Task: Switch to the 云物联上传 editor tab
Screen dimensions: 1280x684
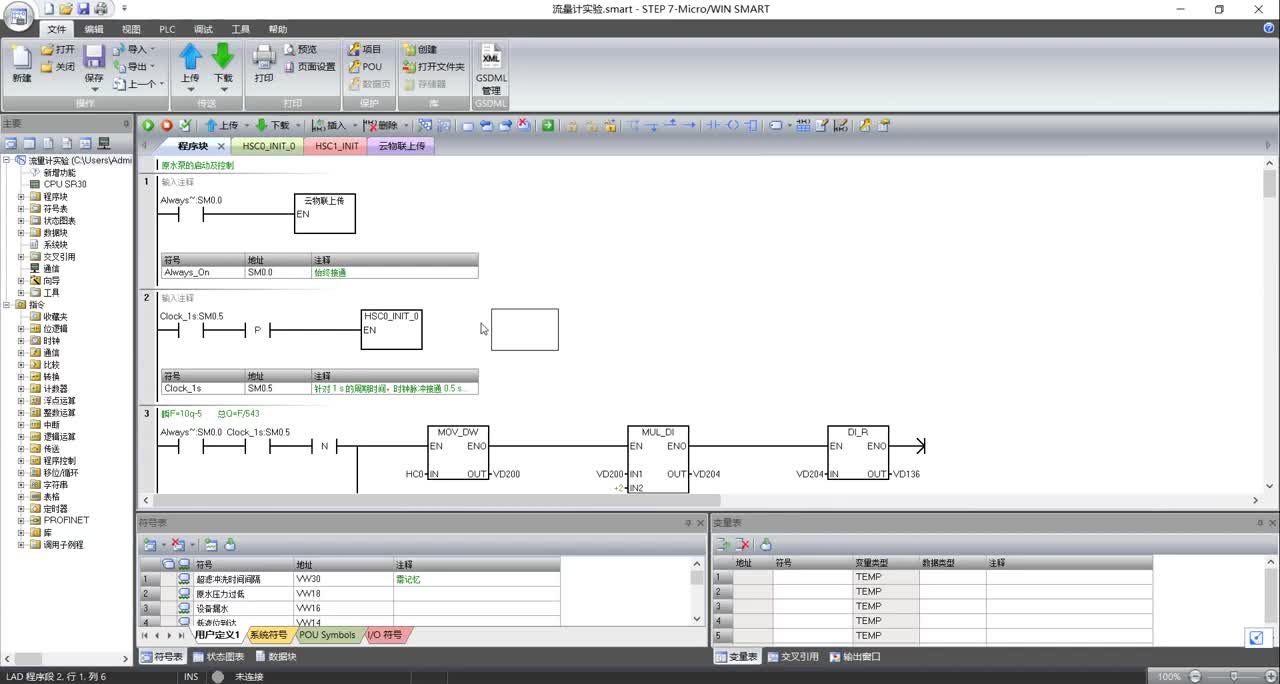Action: (402, 146)
